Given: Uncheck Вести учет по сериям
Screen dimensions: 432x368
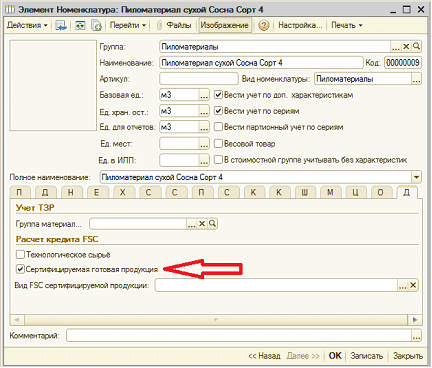Looking at the screenshot, I should (x=218, y=111).
